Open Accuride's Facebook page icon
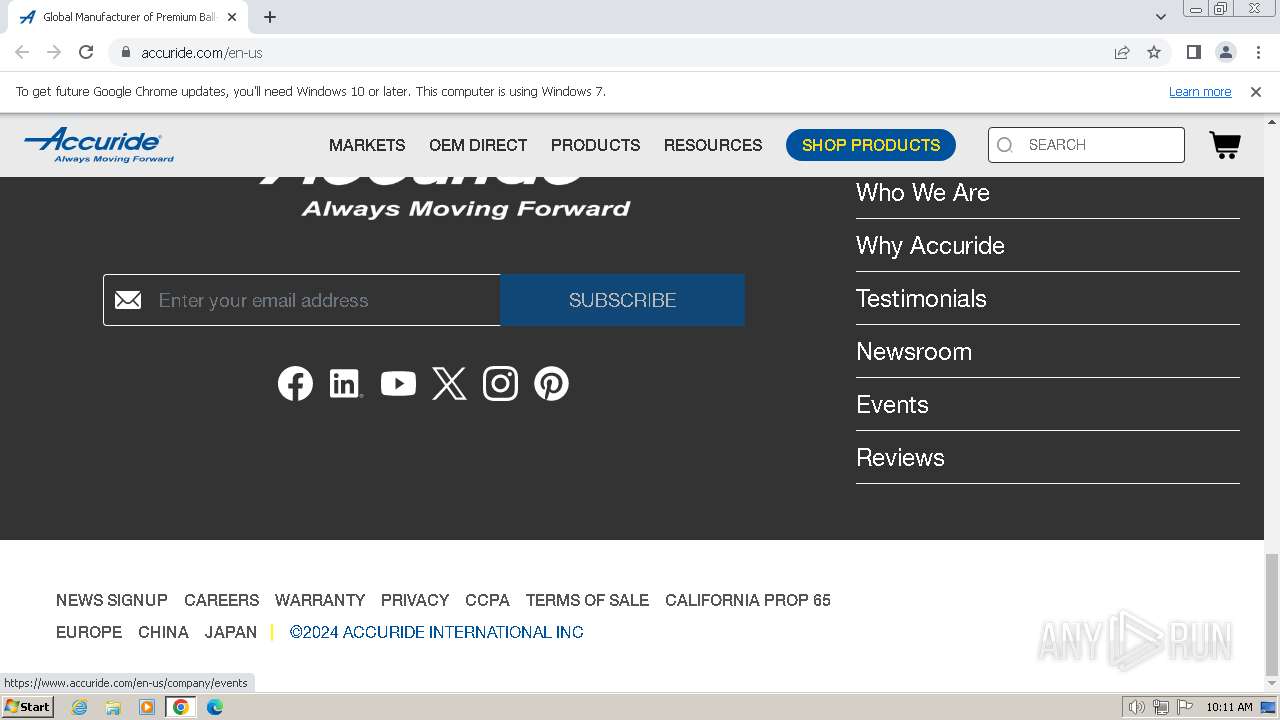The height and width of the screenshot is (720, 1280). click(295, 384)
